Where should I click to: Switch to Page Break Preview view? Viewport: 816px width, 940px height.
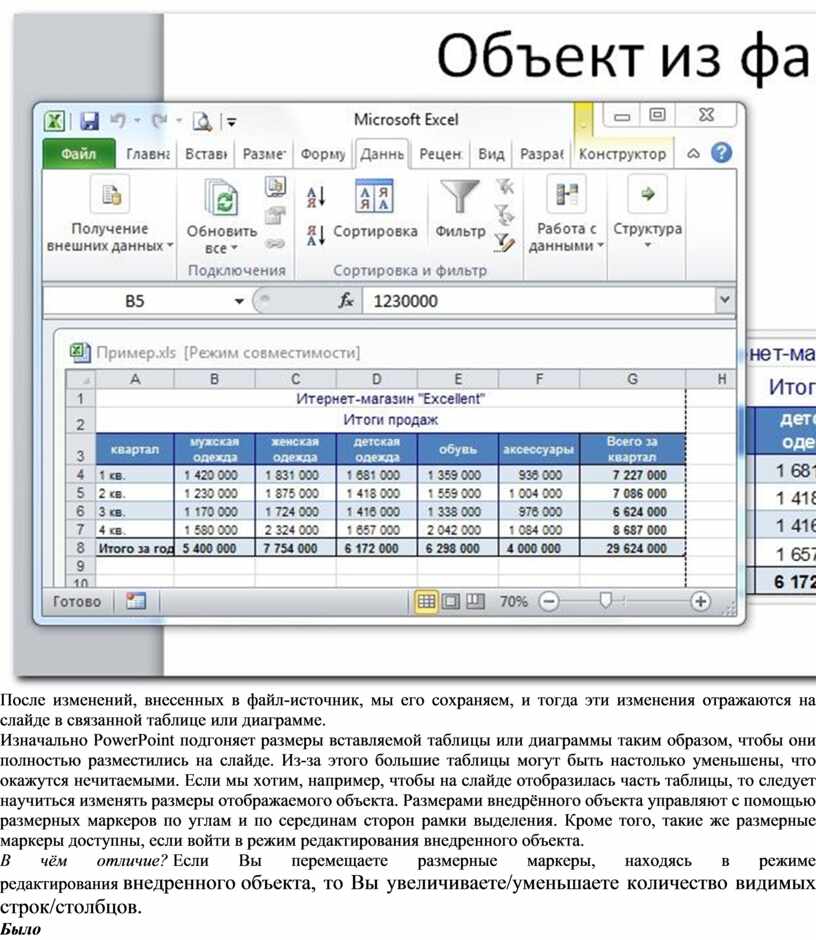click(x=475, y=601)
